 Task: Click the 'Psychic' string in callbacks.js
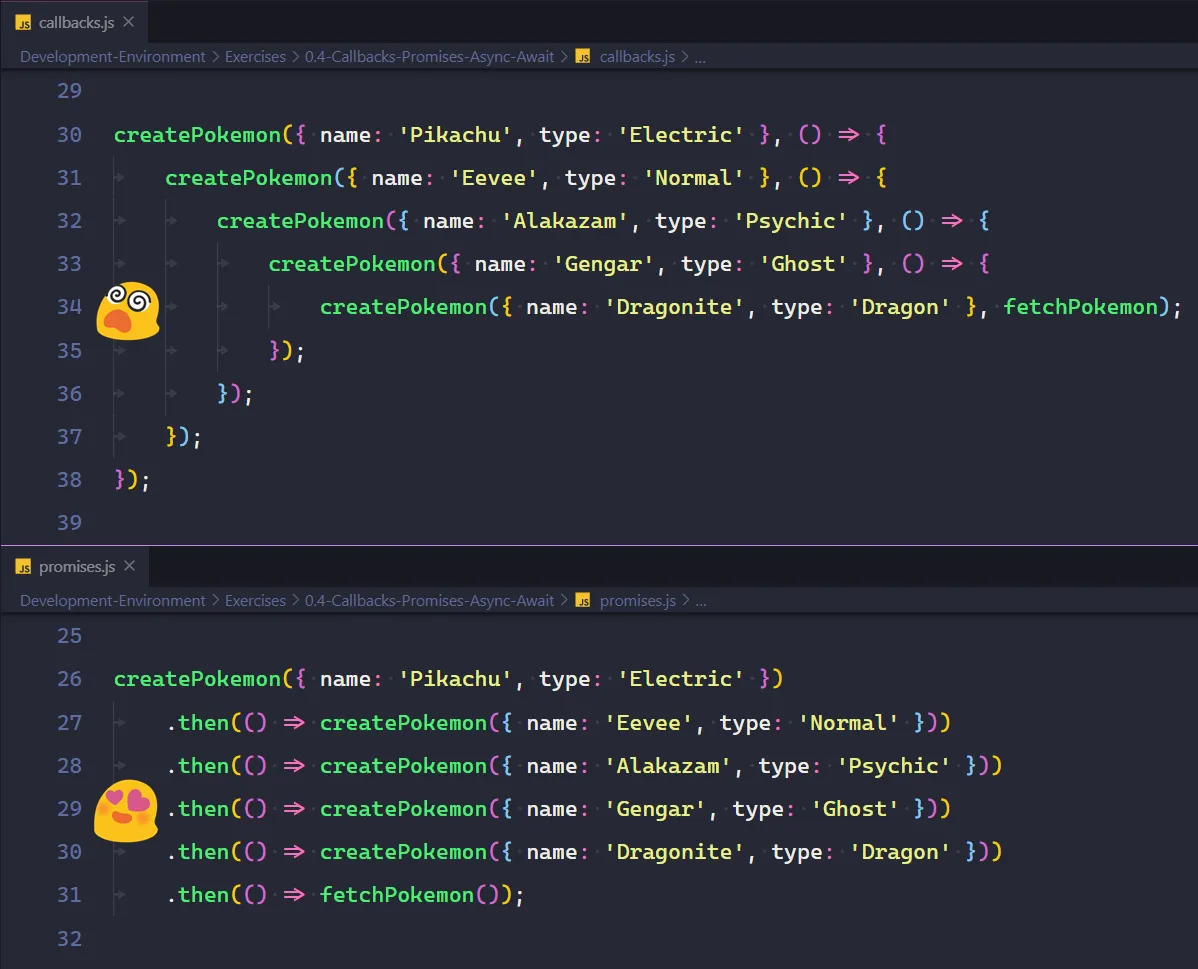790,221
